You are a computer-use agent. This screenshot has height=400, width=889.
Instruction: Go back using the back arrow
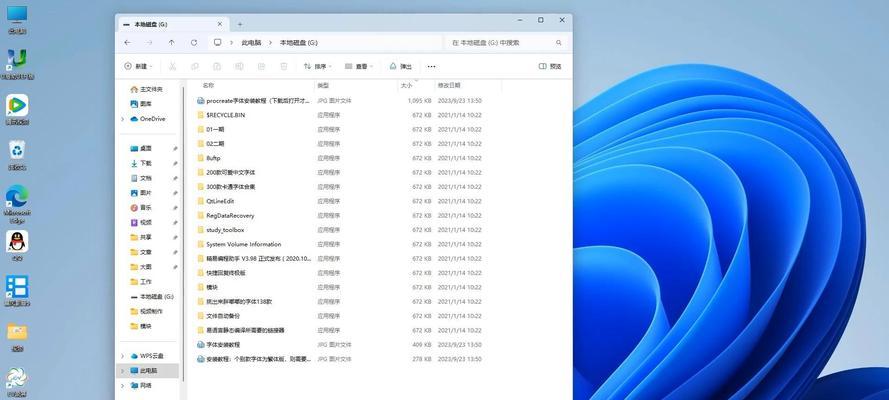[127, 42]
